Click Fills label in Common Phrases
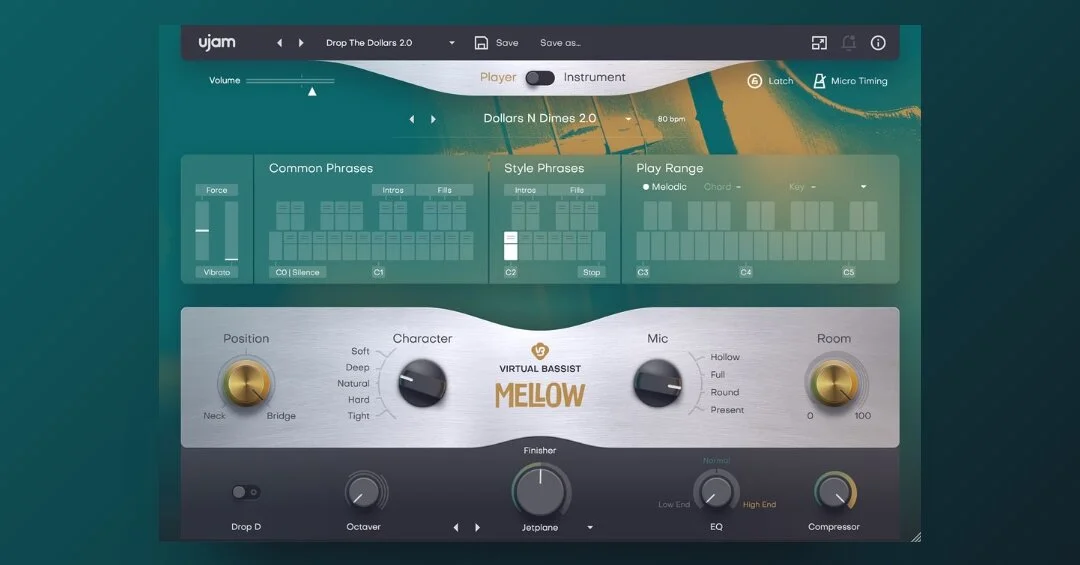 click(445, 190)
